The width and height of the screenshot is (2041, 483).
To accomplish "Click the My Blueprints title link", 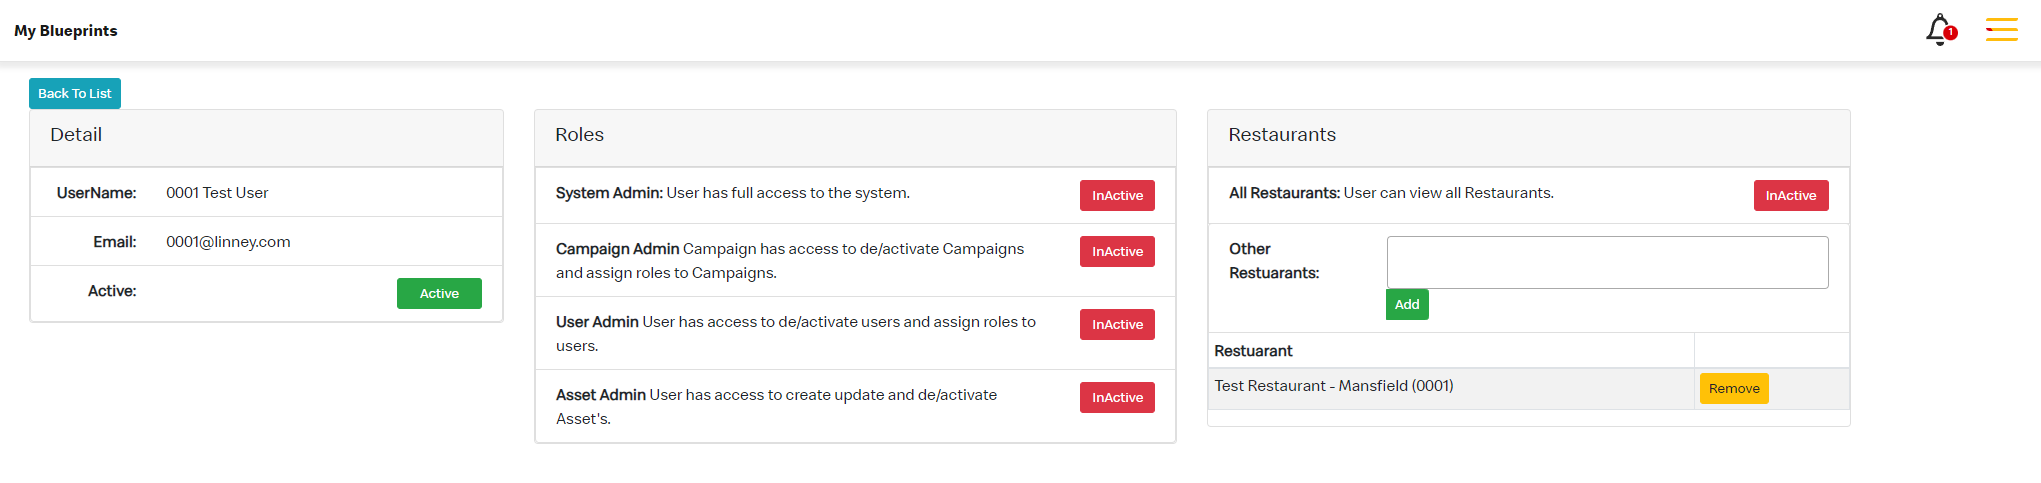I will pyautogui.click(x=66, y=31).
